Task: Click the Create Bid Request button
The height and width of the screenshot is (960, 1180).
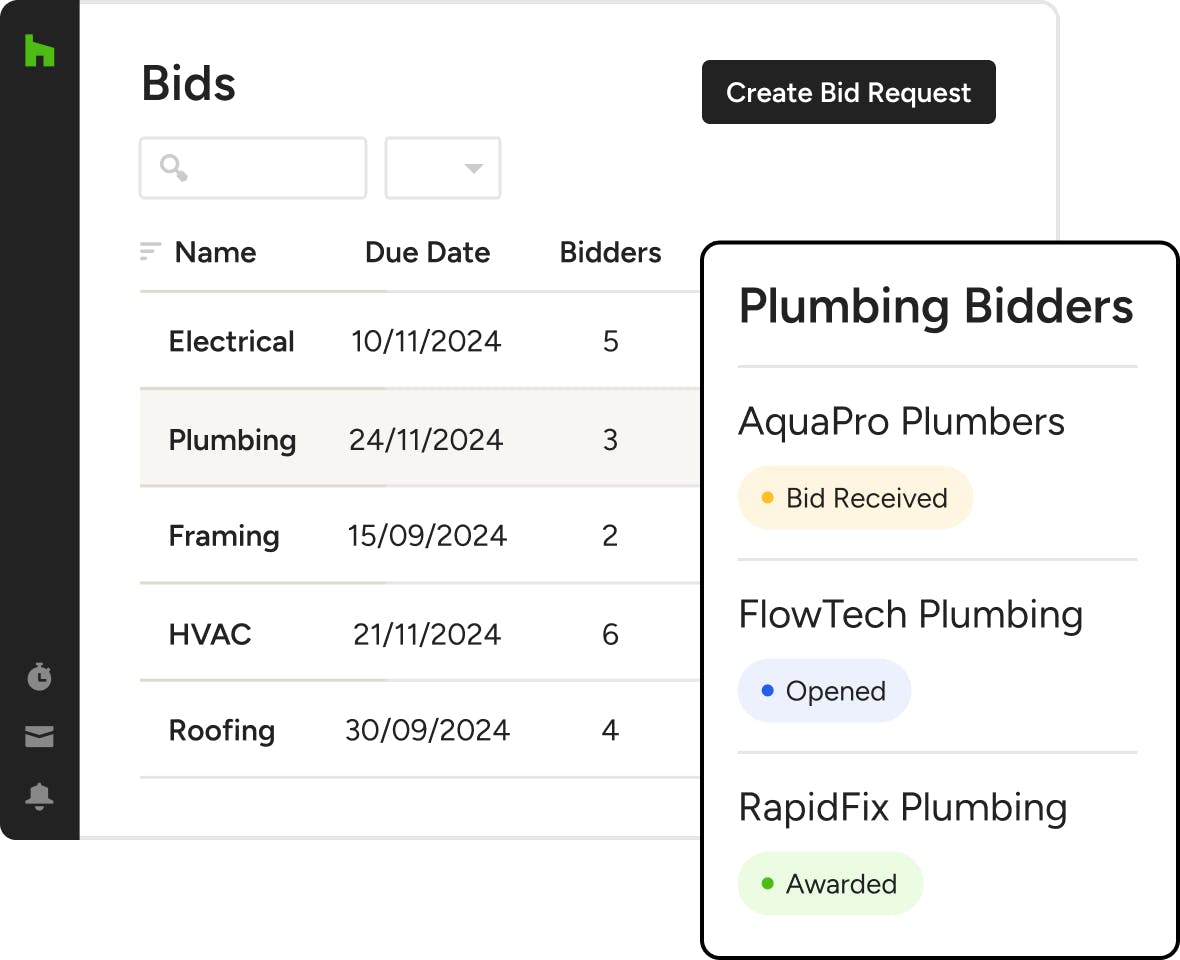Action: (848, 93)
